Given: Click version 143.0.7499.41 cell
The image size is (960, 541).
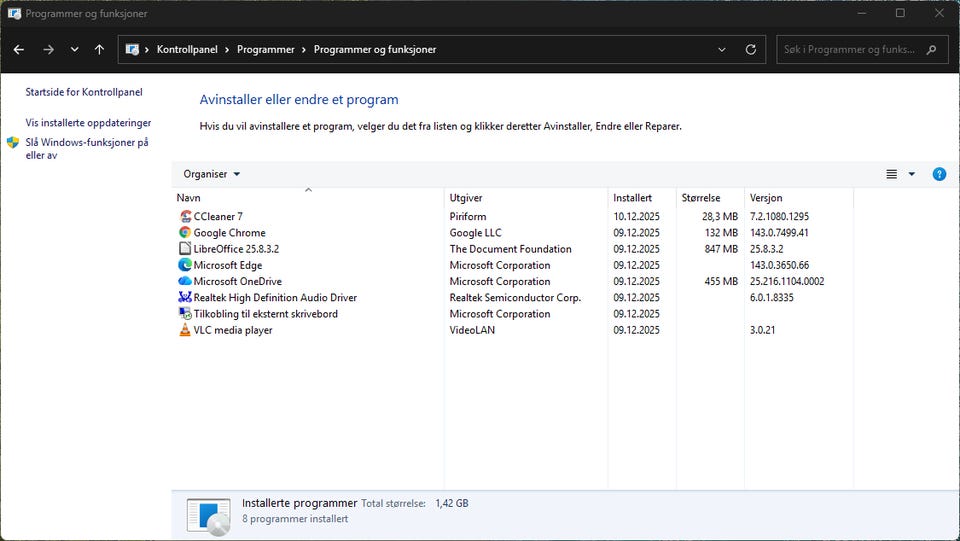Looking at the screenshot, I should (779, 233).
